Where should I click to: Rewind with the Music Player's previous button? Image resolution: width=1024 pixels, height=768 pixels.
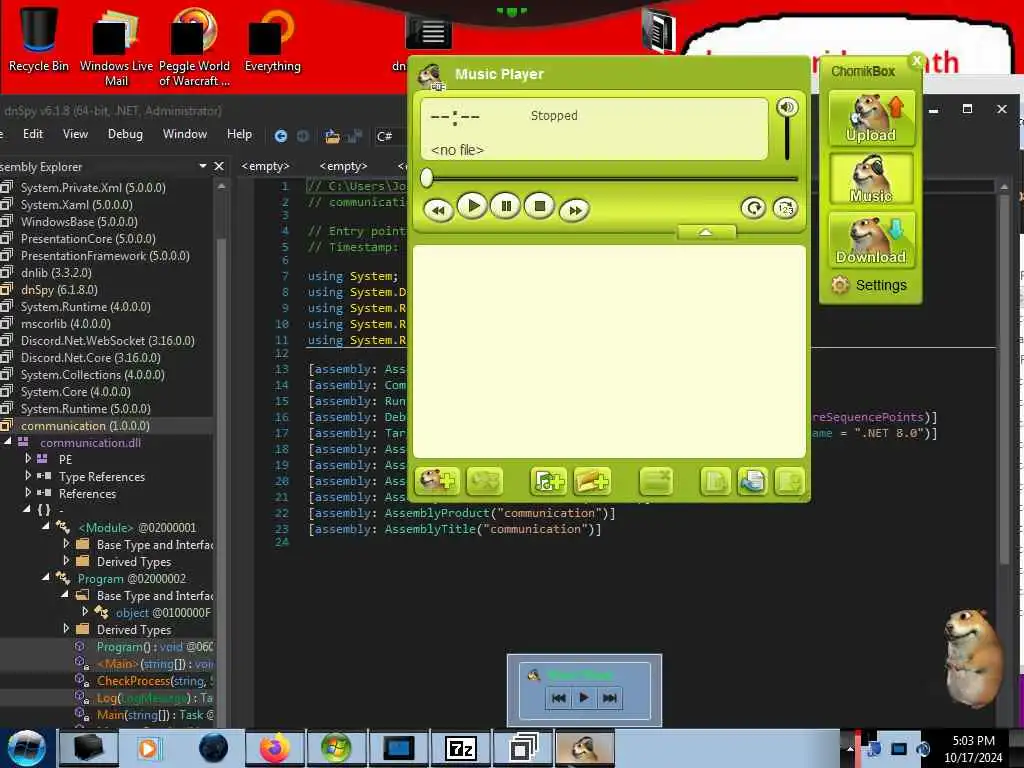point(438,210)
